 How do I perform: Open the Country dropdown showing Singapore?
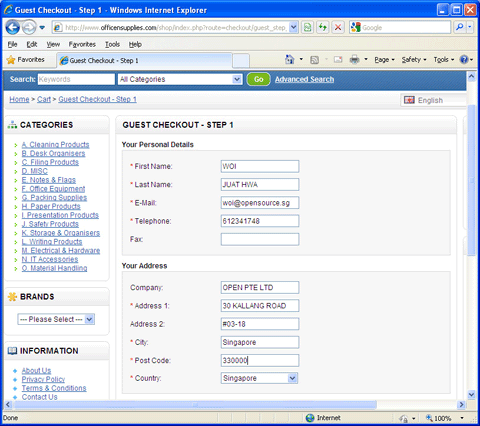pyautogui.click(x=259, y=378)
